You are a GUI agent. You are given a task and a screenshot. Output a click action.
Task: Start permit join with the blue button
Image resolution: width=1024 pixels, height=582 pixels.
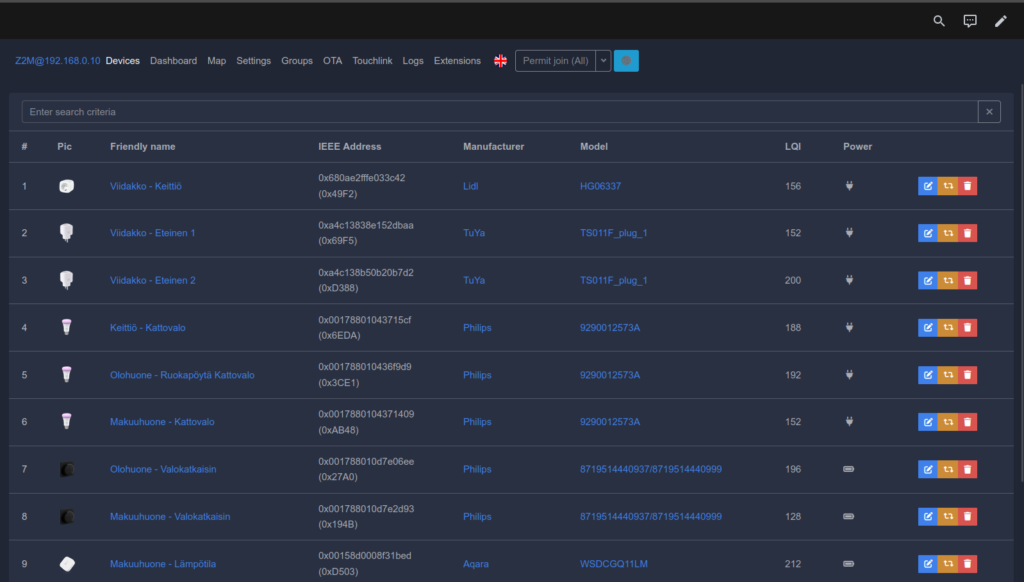[626, 60]
